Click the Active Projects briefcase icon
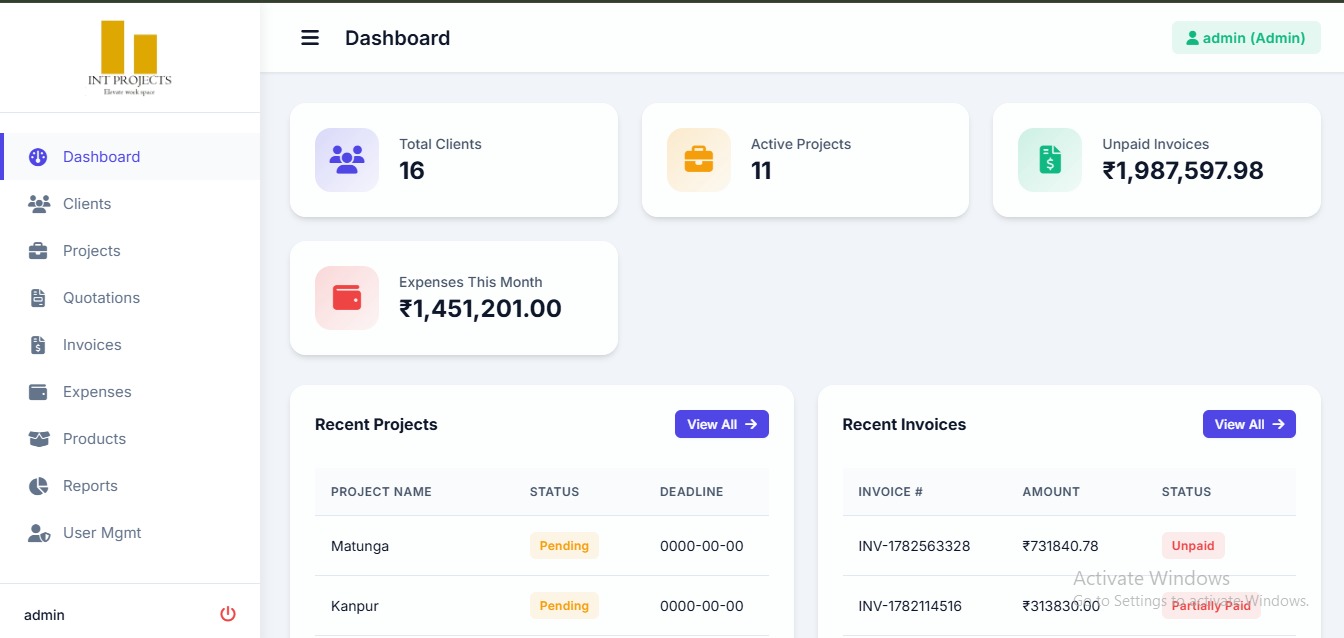The width and height of the screenshot is (1344, 638). pyautogui.click(x=699, y=160)
